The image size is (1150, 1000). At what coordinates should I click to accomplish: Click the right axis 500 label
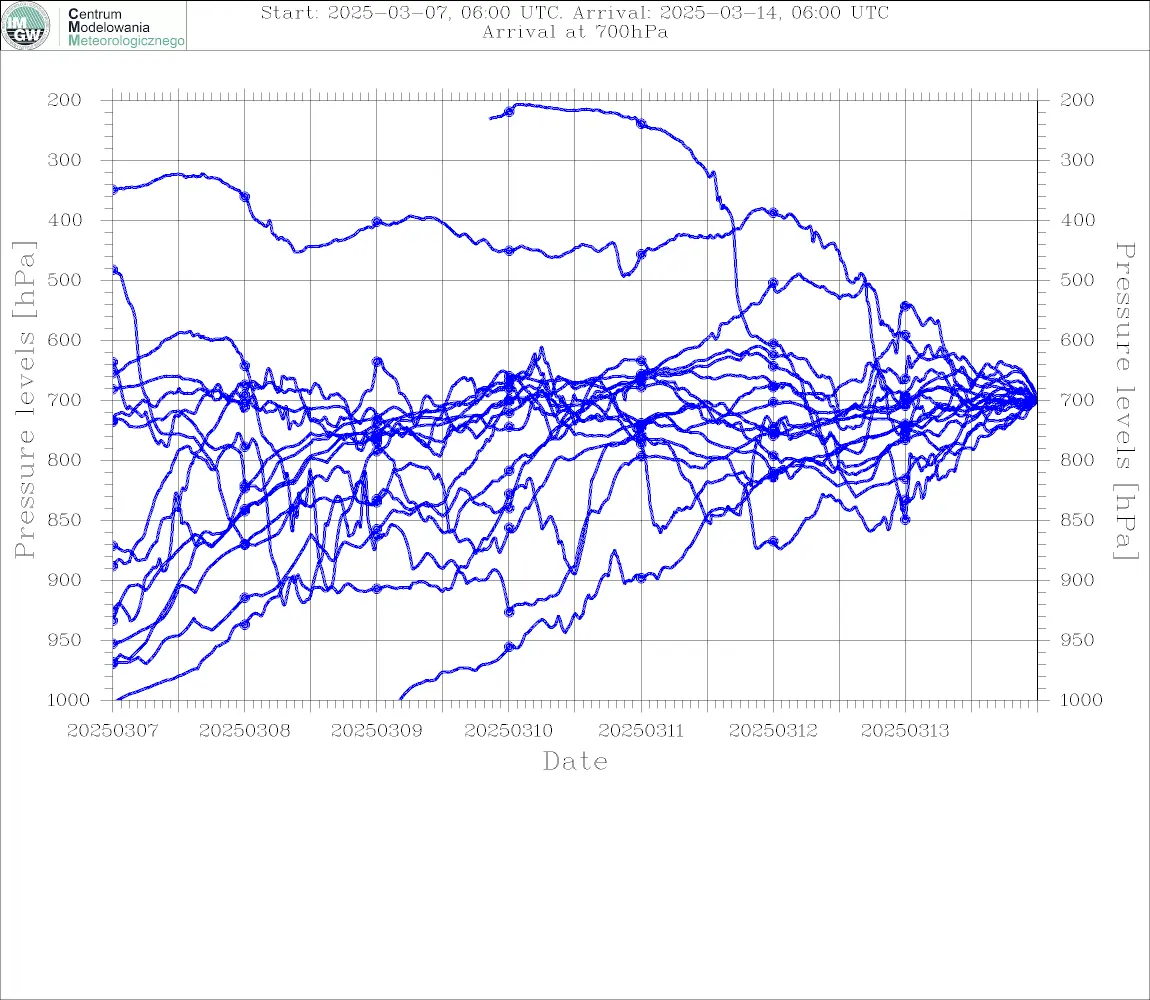[x=1077, y=280]
